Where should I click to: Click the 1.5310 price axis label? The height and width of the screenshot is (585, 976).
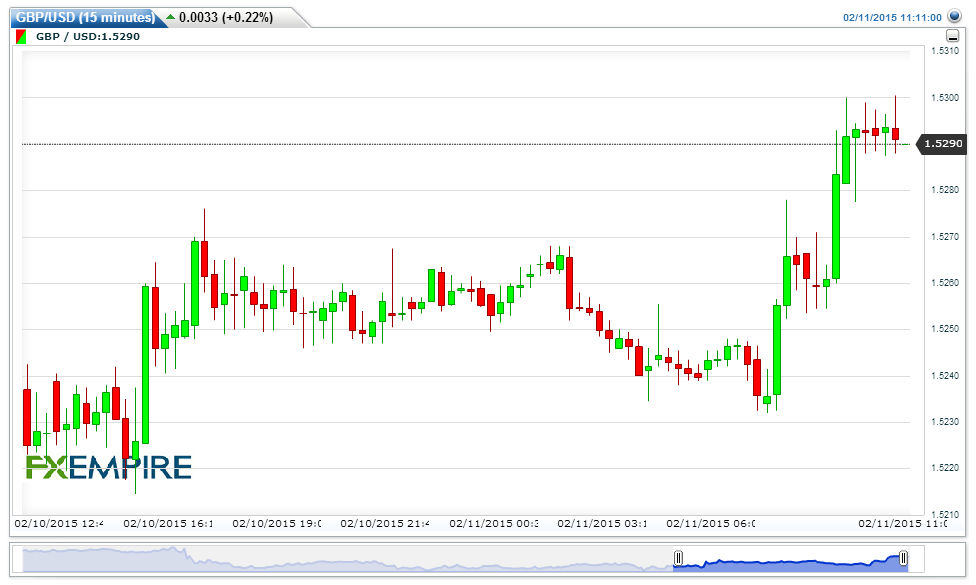(944, 51)
